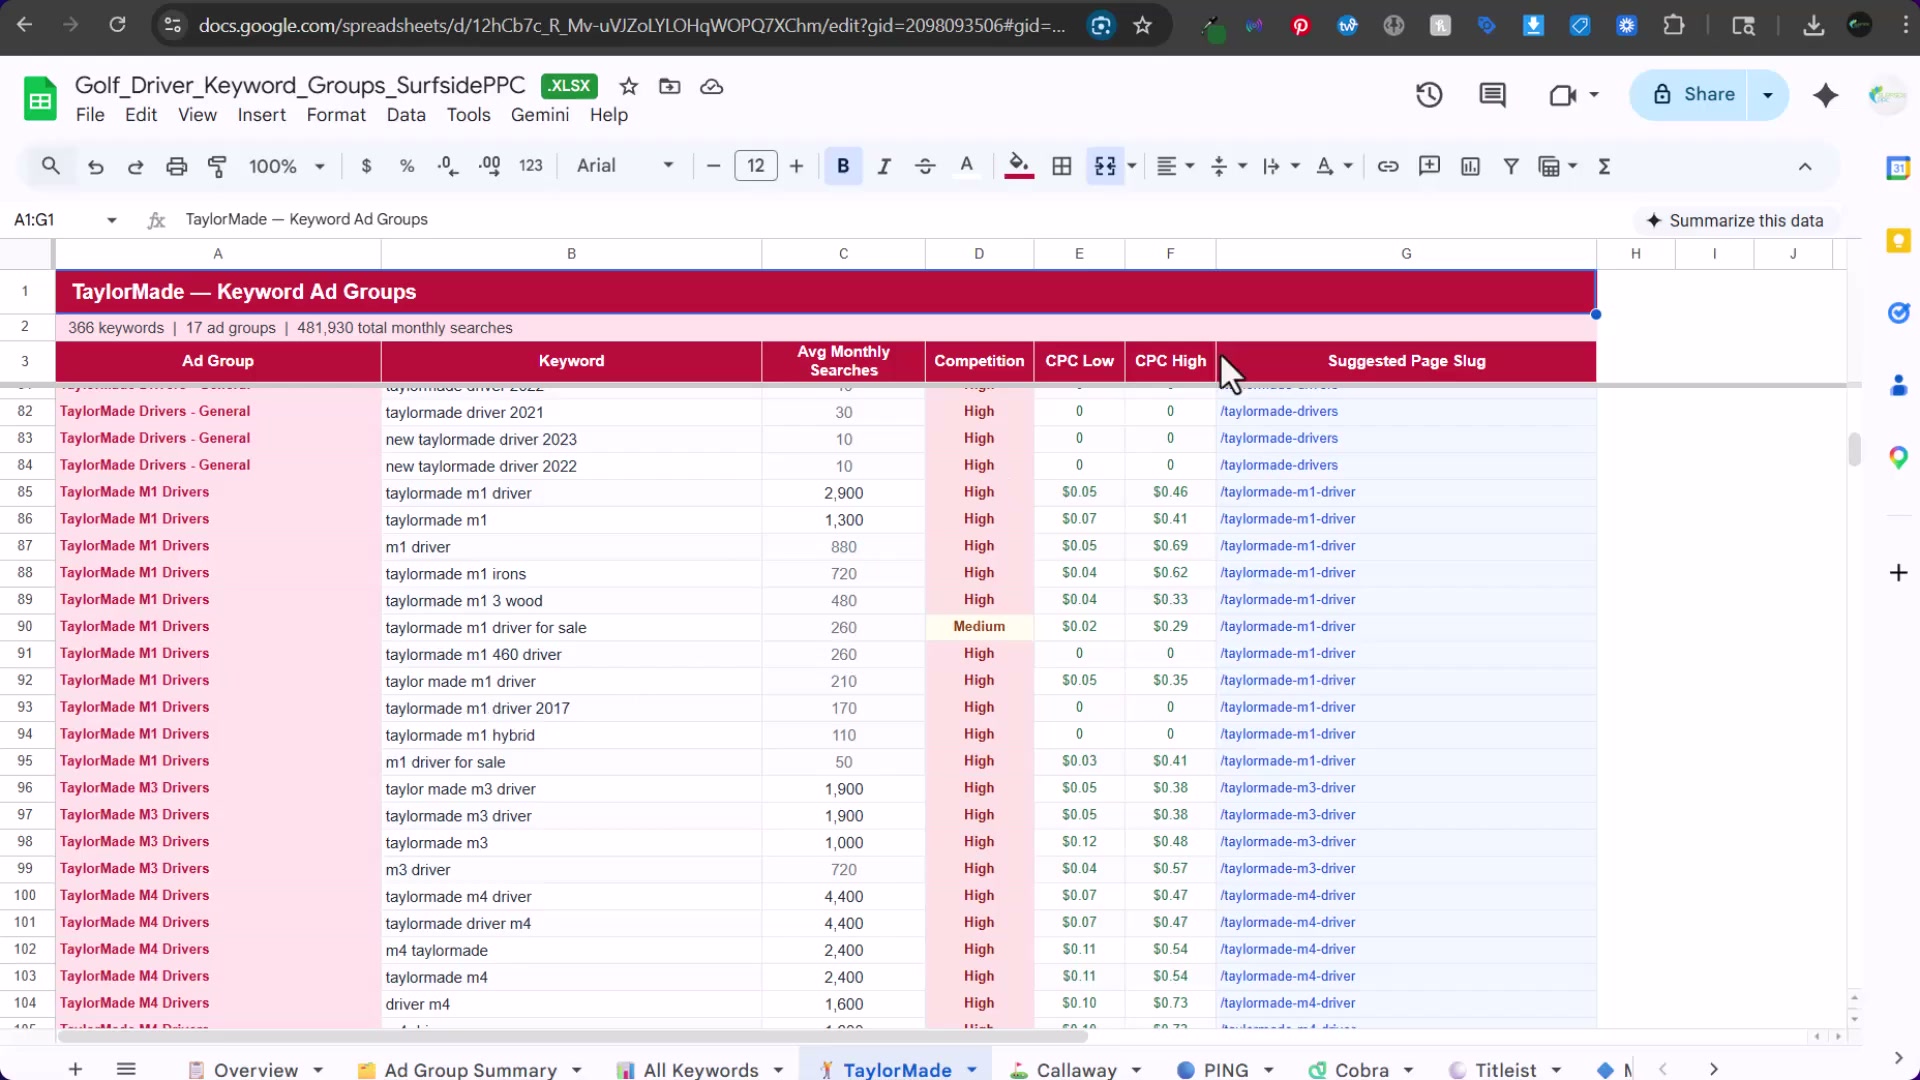Open the comments panel icon
The width and height of the screenshot is (1920, 1080).
1492,95
